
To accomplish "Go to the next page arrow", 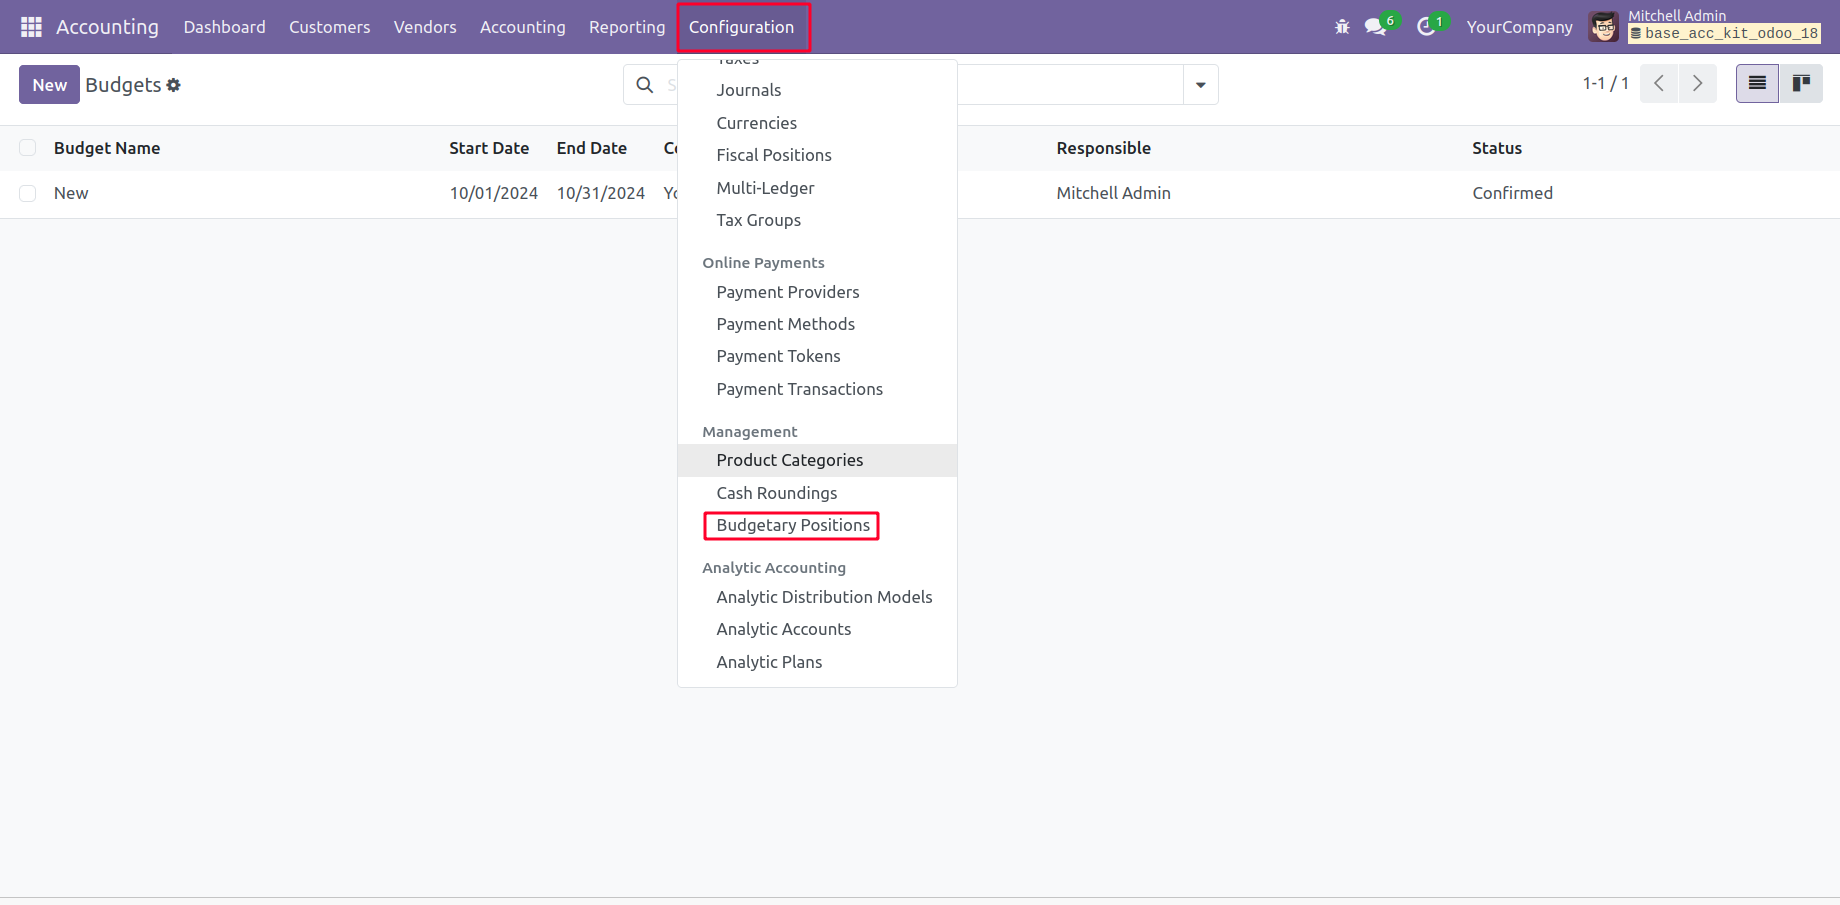I will 1697,84.
